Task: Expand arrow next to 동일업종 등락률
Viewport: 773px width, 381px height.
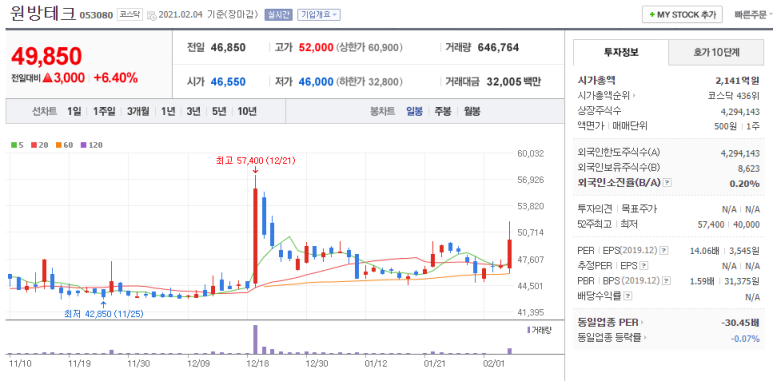Action: coord(646,338)
